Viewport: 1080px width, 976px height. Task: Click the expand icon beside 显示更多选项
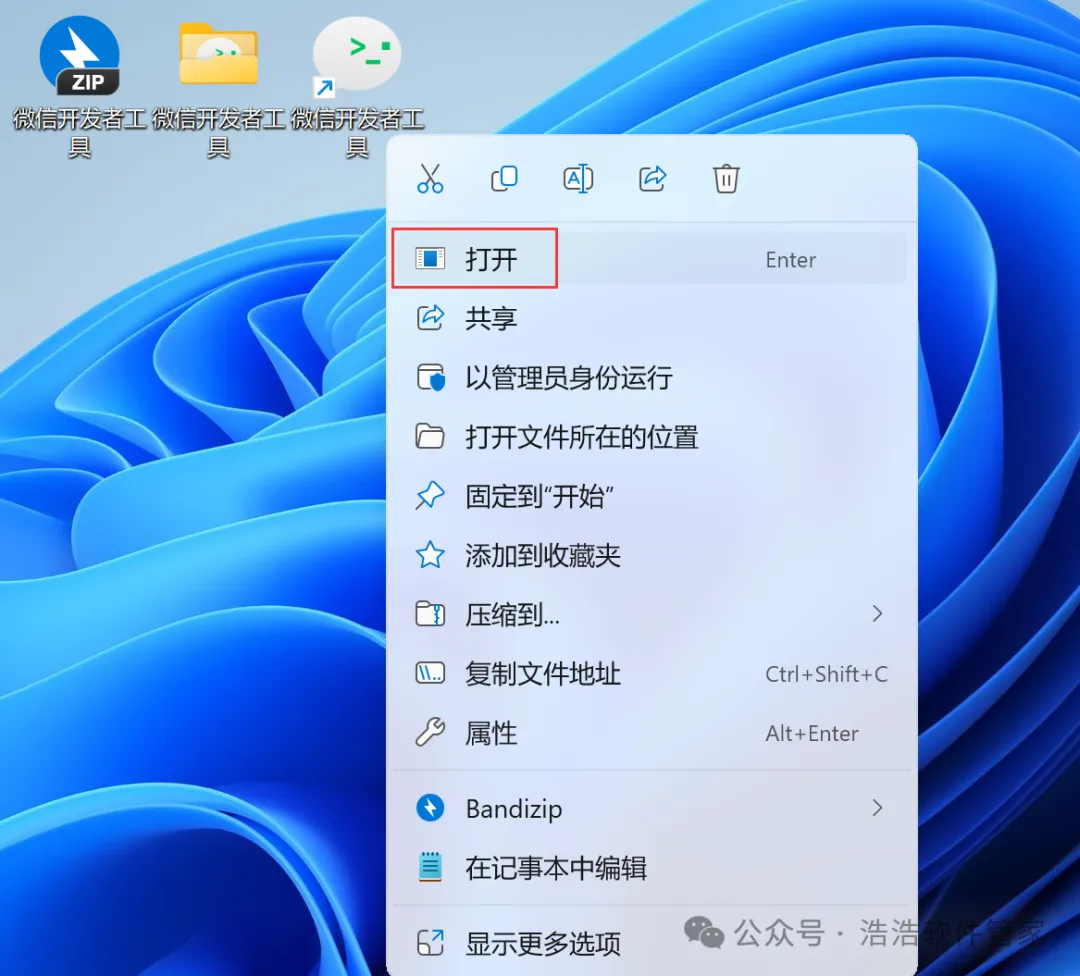[x=430, y=942]
